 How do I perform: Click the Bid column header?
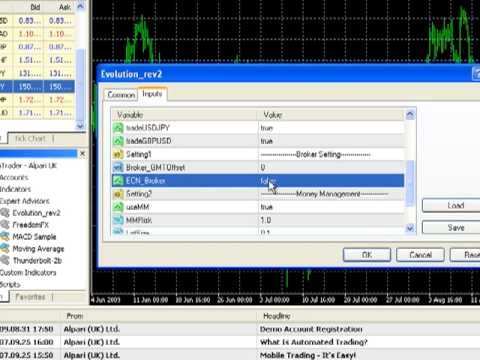pyautogui.click(x=28, y=7)
